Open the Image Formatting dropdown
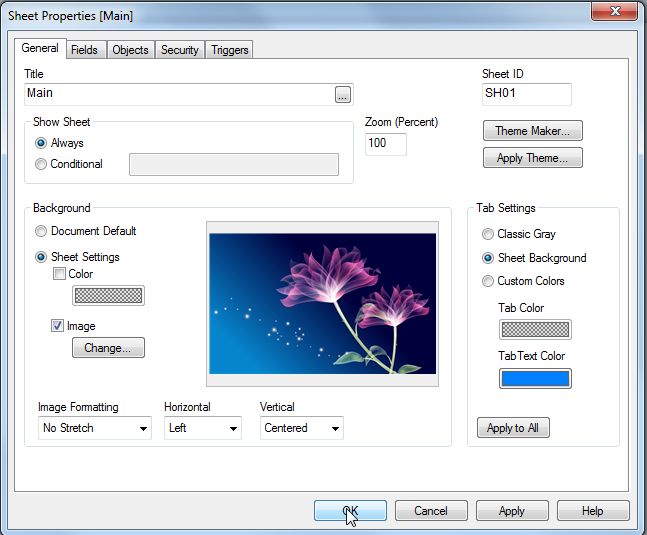The image size is (647, 535). (94, 428)
